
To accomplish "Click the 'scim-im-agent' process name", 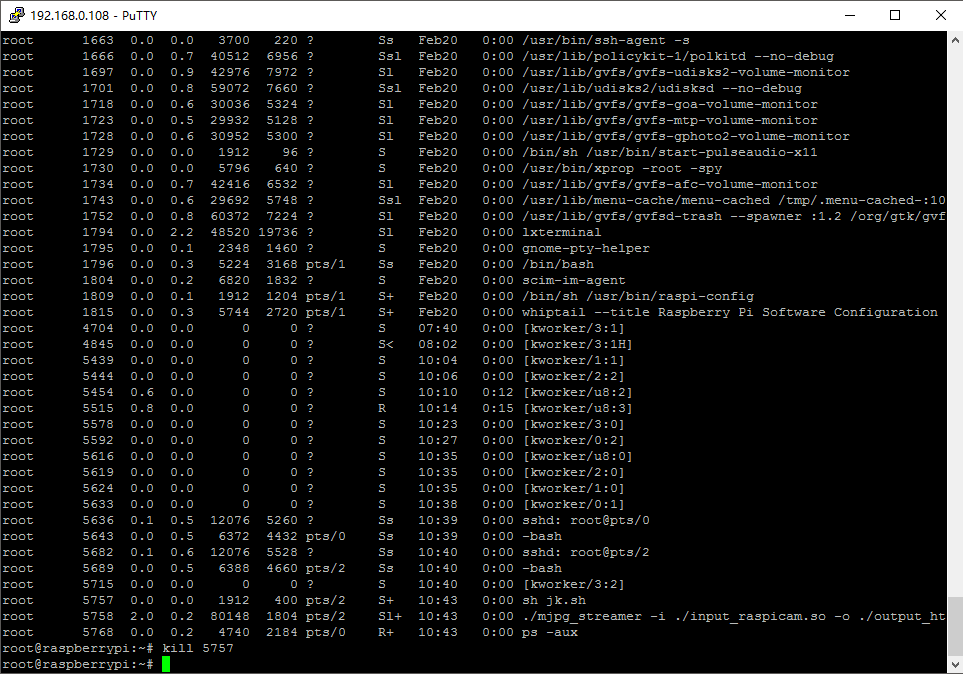I will [574, 280].
